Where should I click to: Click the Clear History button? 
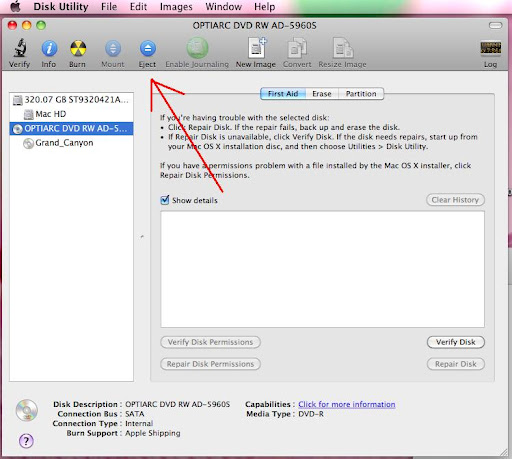point(455,200)
